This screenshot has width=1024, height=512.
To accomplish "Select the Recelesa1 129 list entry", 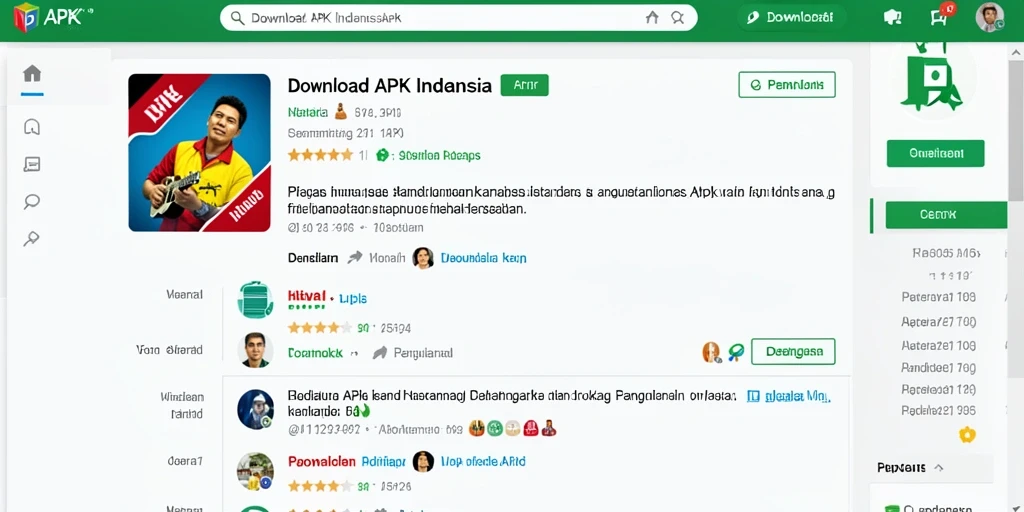I will point(938,389).
